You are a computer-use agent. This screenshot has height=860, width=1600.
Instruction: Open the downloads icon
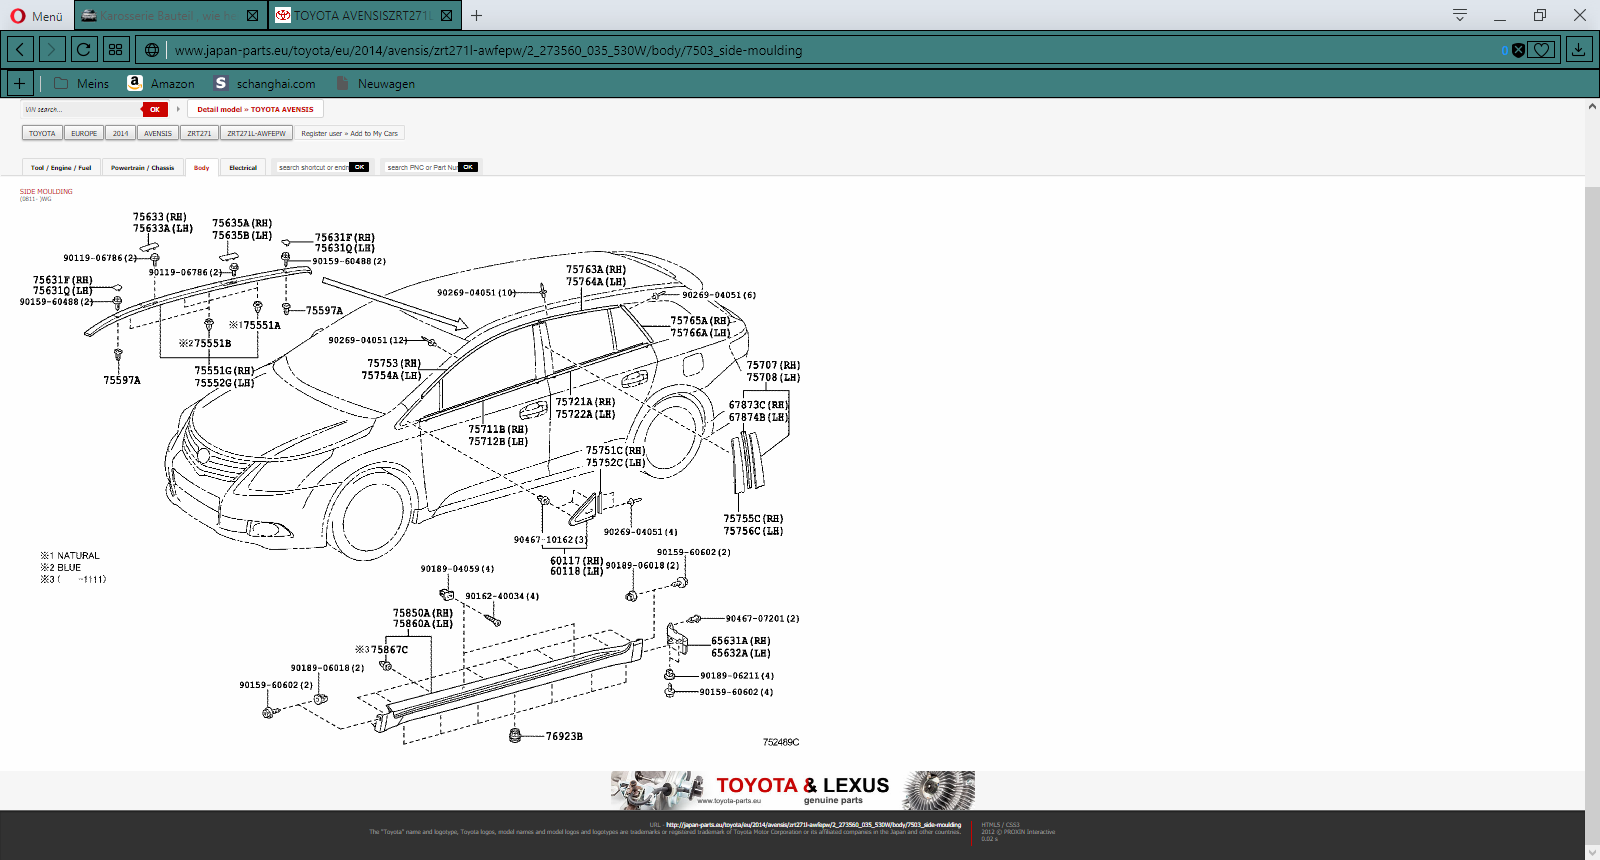pyautogui.click(x=1579, y=49)
